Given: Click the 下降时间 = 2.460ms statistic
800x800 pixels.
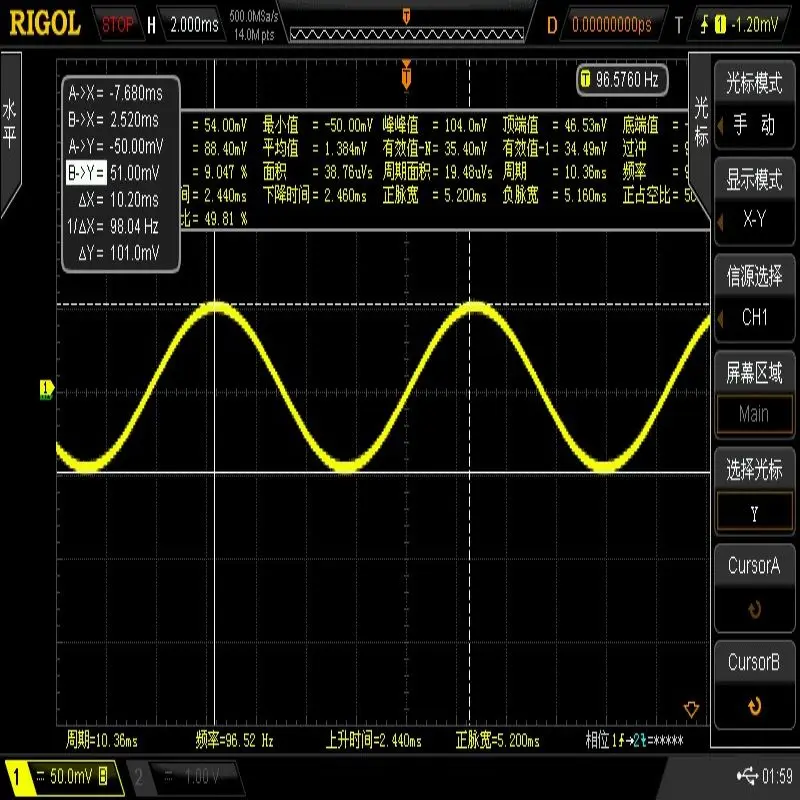Looking at the screenshot, I should [315, 195].
